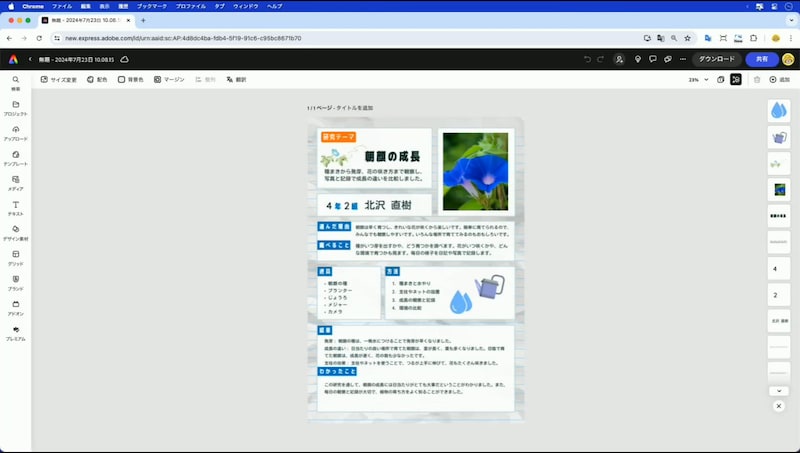
Task: Open the lightbulb tips icon
Action: (x=638, y=59)
